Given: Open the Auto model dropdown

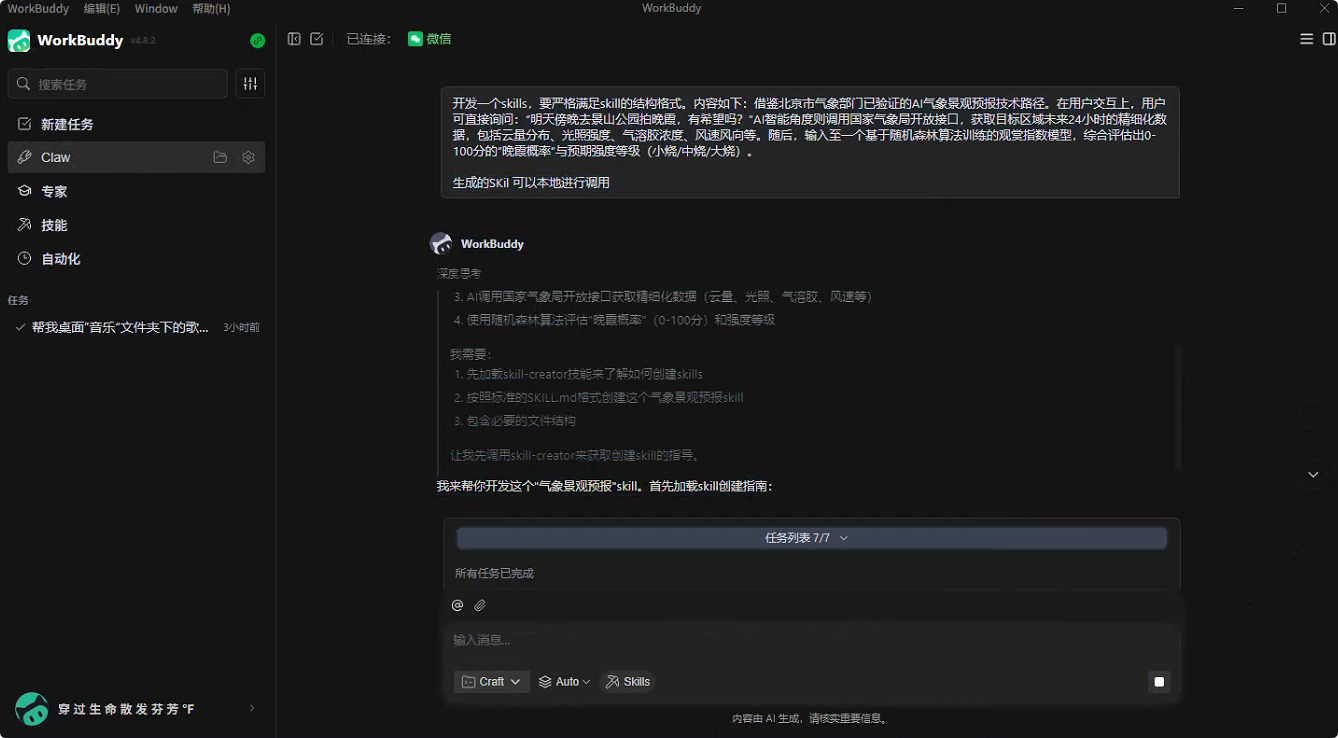Looking at the screenshot, I should (565, 682).
